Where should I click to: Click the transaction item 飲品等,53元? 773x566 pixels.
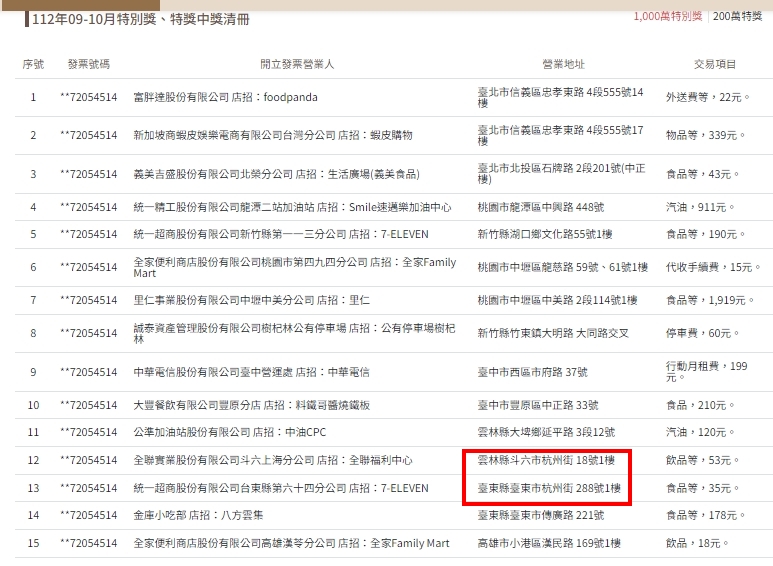[x=703, y=460]
